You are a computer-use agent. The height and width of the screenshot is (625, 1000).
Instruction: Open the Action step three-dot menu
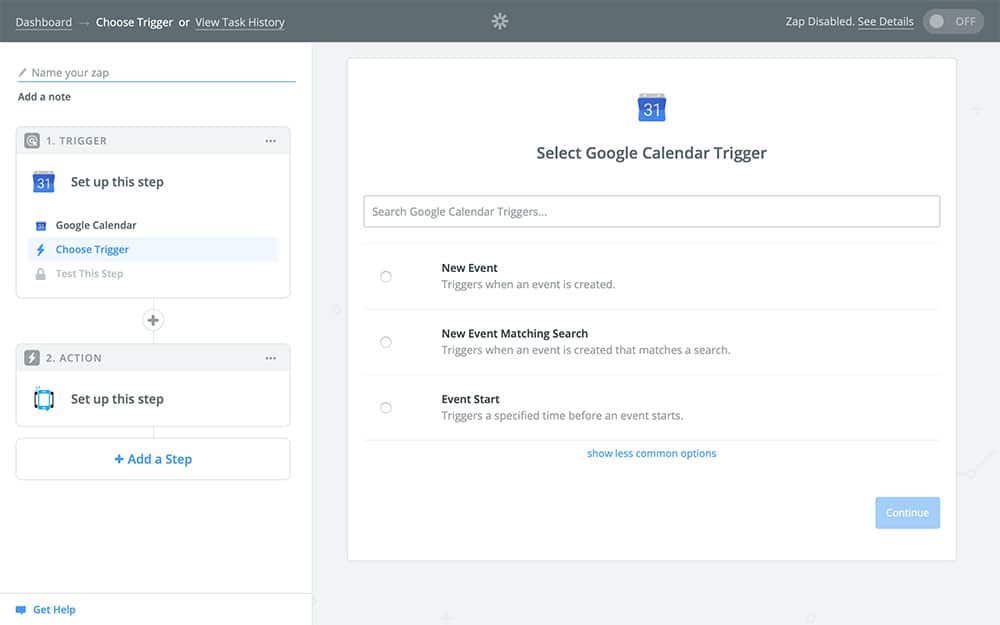click(270, 358)
